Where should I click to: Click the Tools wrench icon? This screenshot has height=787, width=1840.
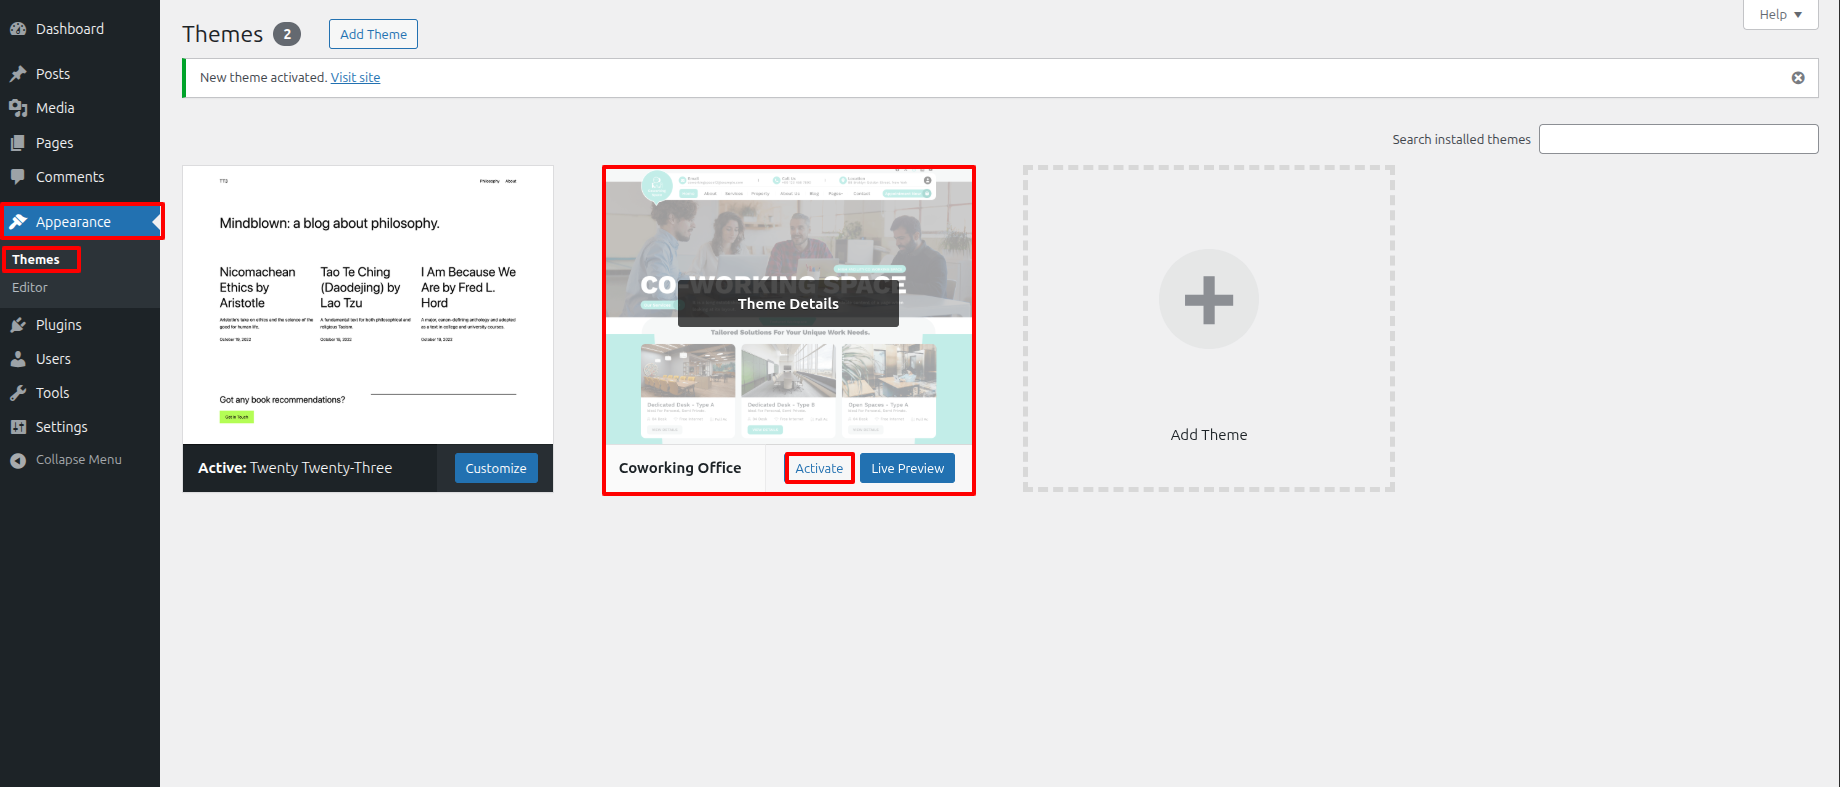18,393
